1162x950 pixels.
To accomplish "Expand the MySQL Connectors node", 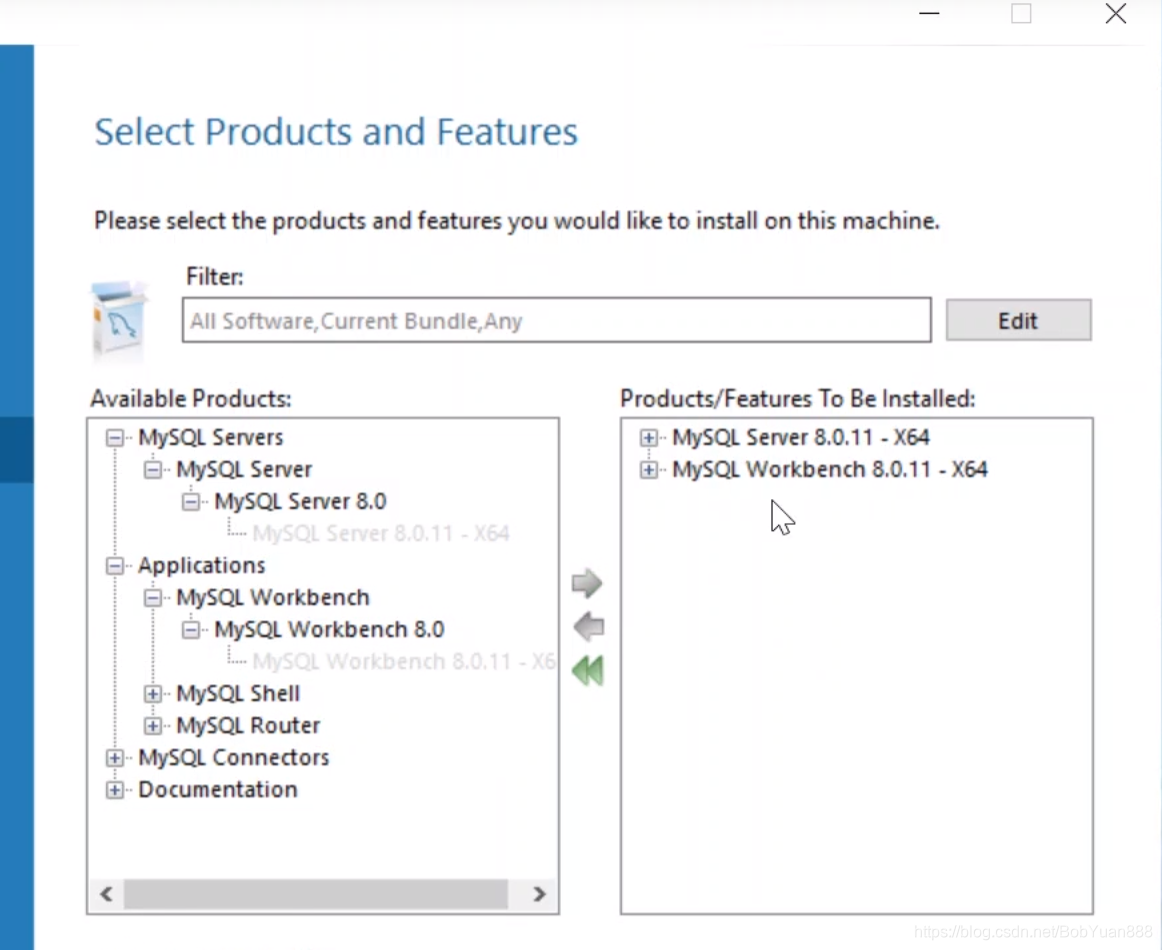I will pos(115,758).
